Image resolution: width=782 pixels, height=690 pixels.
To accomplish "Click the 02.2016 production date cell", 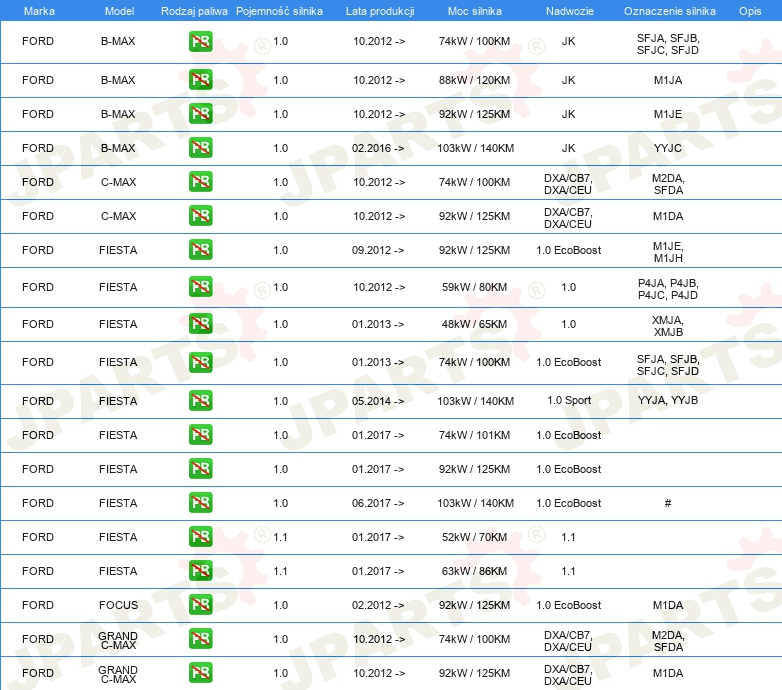I will [379, 148].
